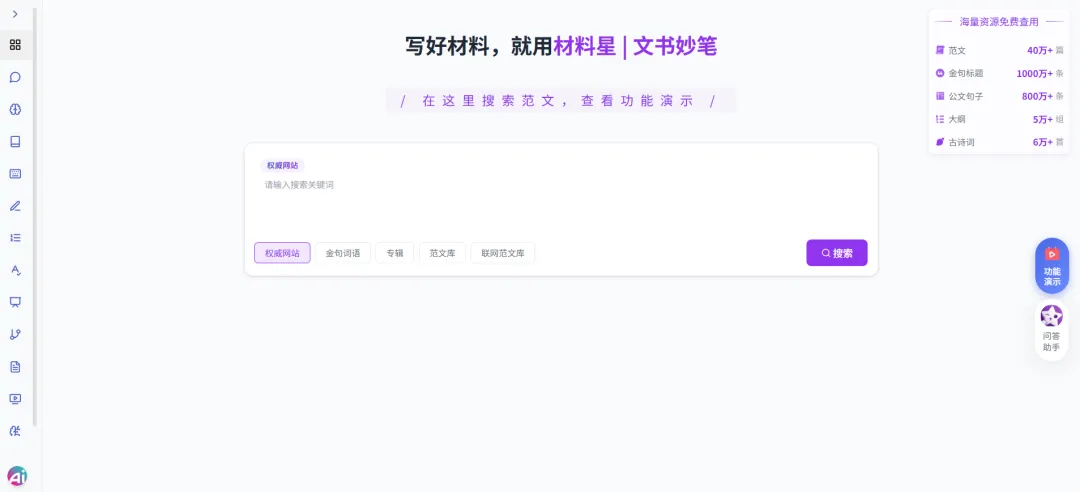This screenshot has width=1080, height=492.
Task: Click the sidebar vertical scrollbar
Action: tap(34, 217)
